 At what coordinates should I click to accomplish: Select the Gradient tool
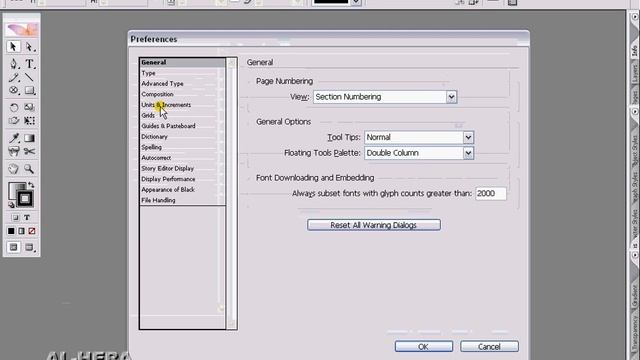[x=29, y=138]
